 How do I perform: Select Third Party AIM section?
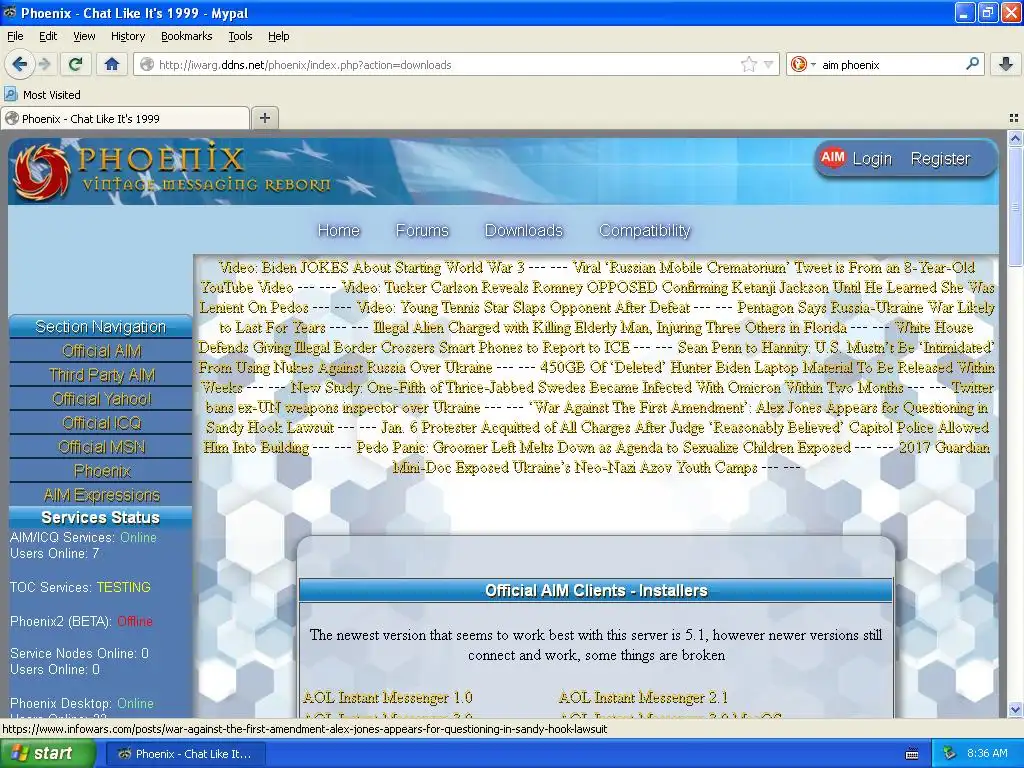click(101, 376)
